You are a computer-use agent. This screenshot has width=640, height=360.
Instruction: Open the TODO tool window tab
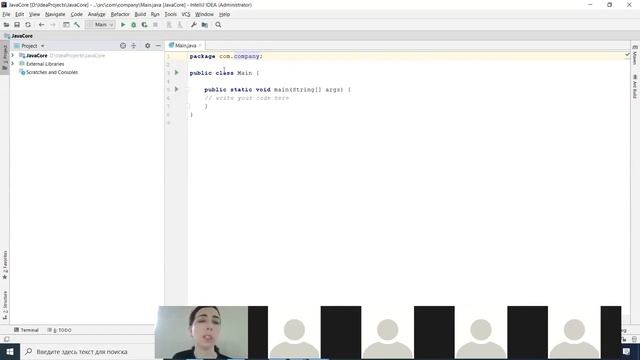(60, 330)
